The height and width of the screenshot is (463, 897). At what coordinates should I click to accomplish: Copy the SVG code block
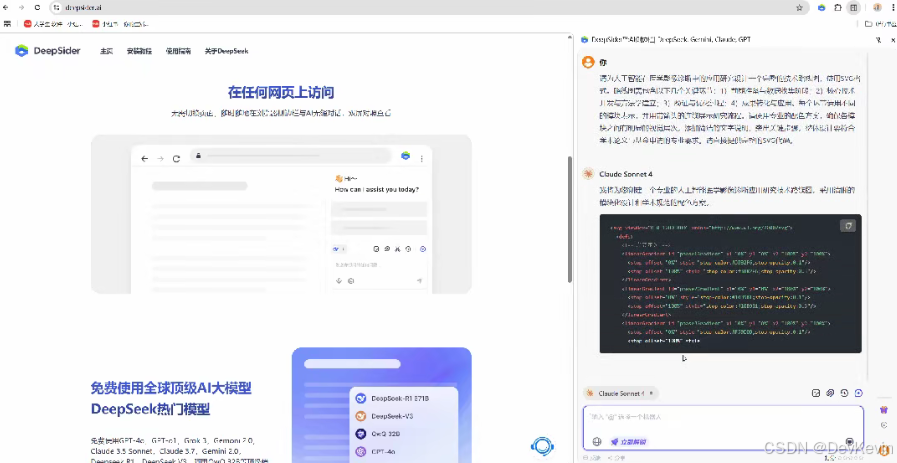click(847, 225)
